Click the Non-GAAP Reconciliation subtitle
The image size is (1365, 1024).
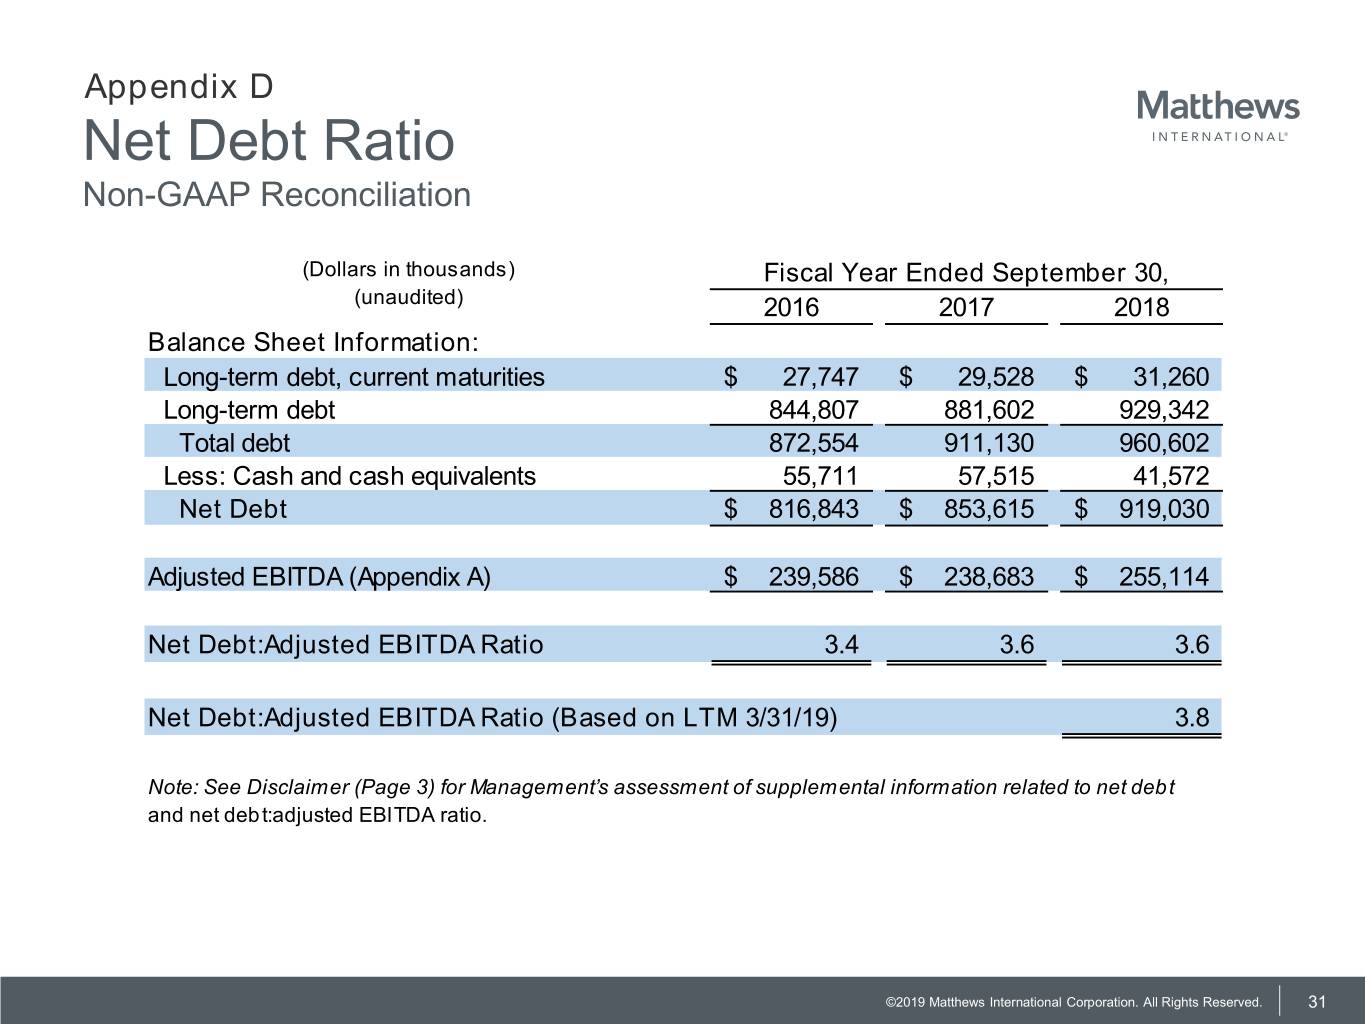tap(276, 194)
